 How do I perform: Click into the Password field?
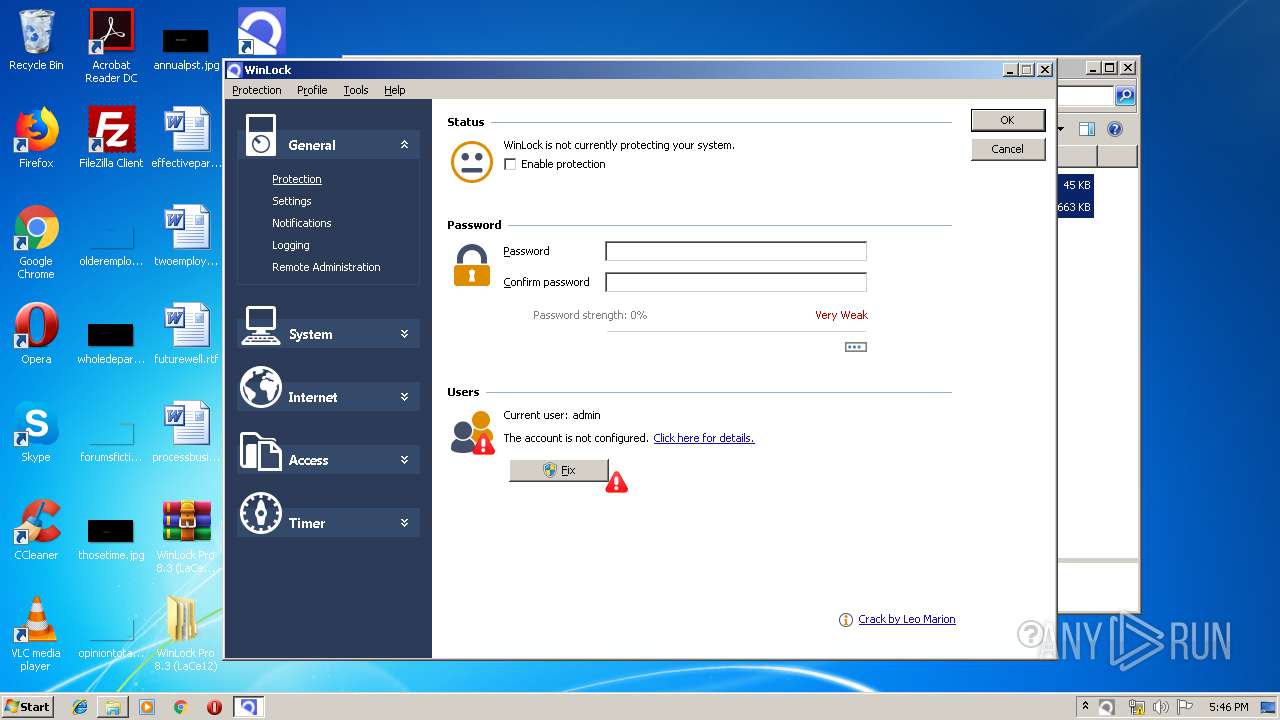tap(736, 251)
